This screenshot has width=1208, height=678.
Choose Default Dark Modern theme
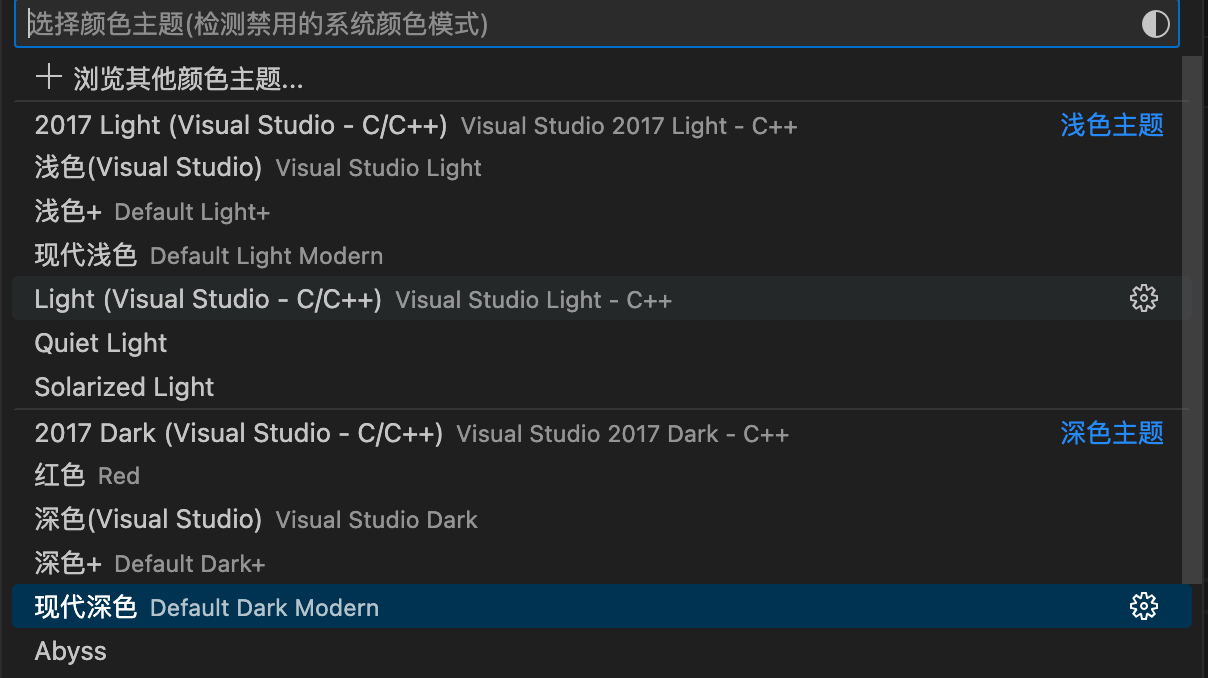[85, 608]
